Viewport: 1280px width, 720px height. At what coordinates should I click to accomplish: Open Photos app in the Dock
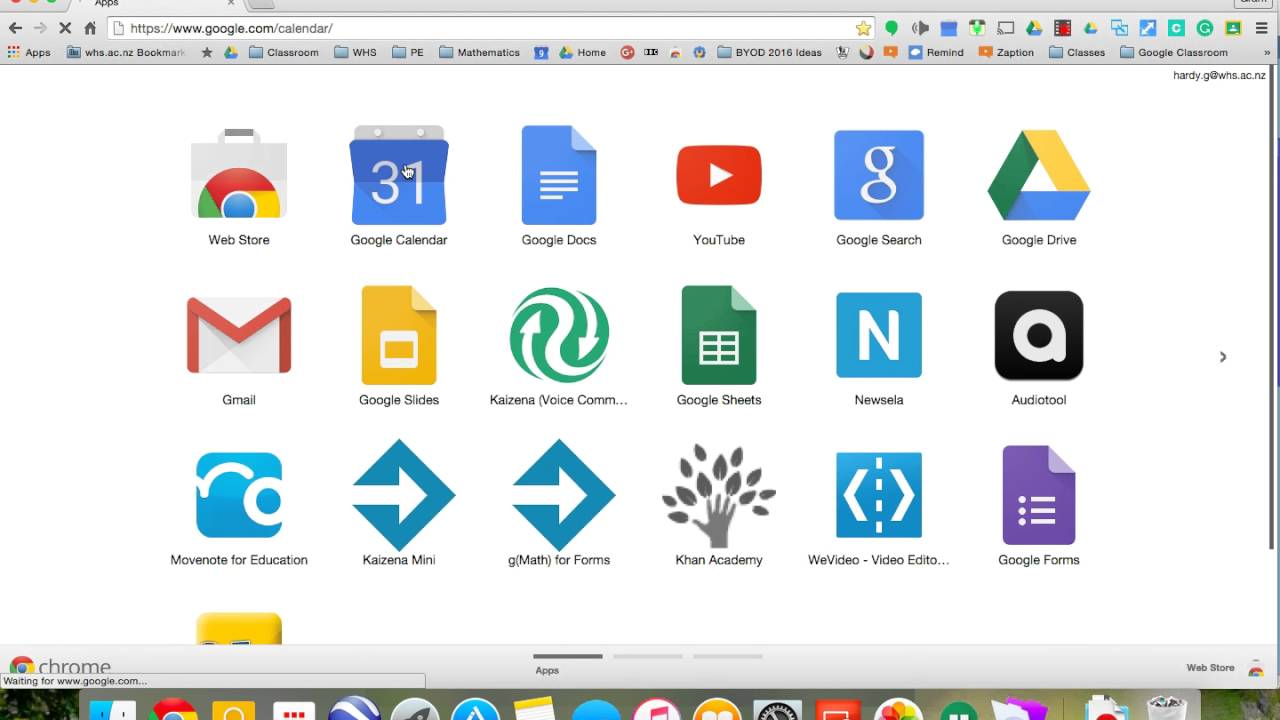[897, 709]
